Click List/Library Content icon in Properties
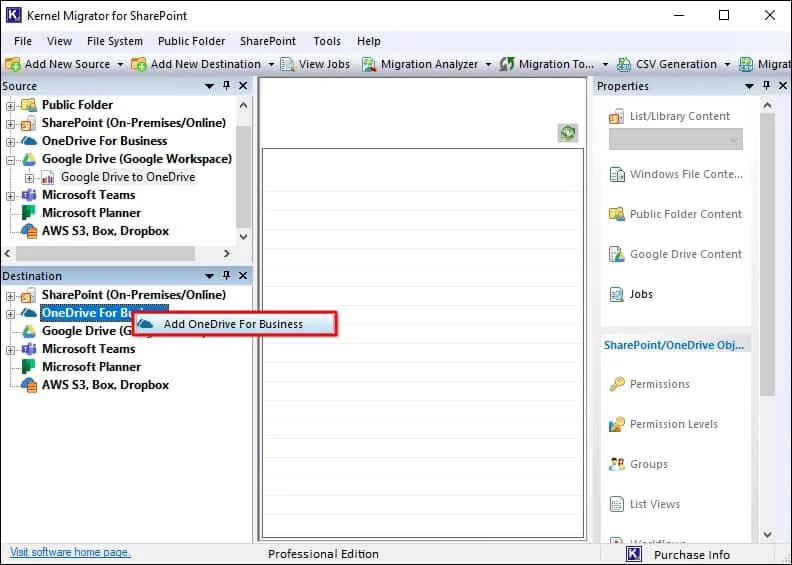The height and width of the screenshot is (565, 792). [616, 117]
